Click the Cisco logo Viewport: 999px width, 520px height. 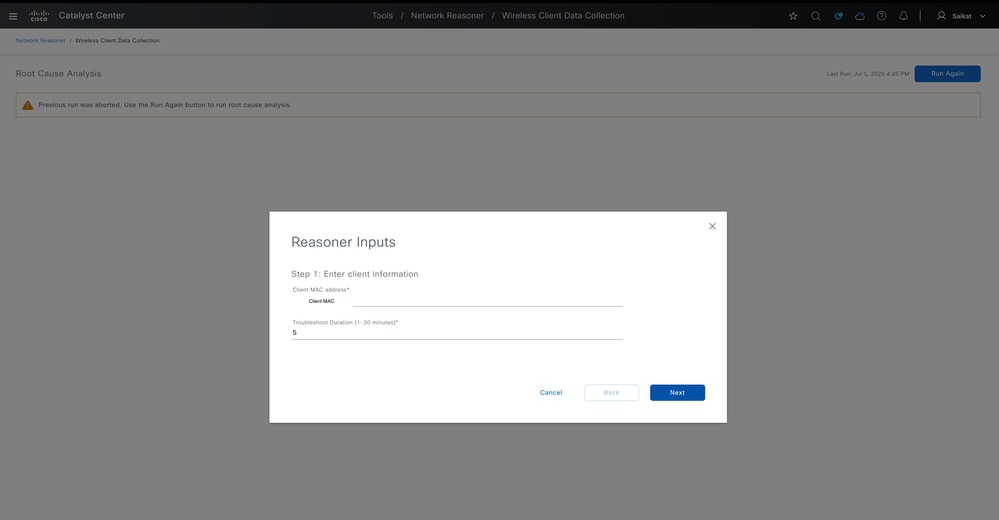tap(39, 16)
